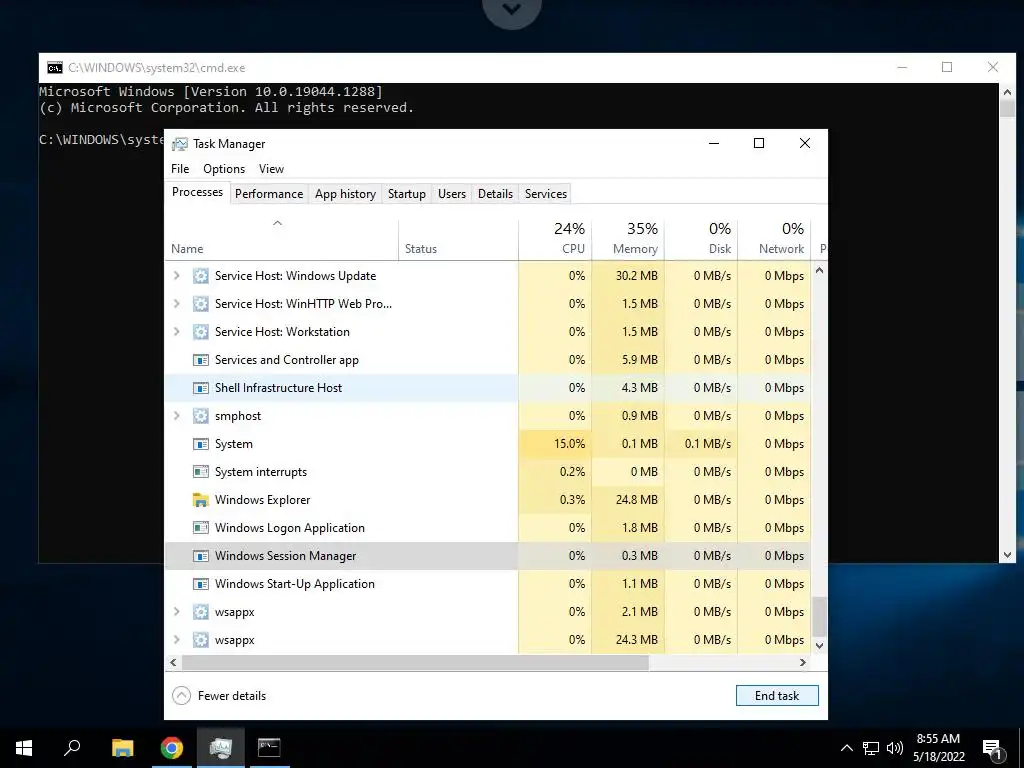Switch to the Services tab

coord(546,194)
